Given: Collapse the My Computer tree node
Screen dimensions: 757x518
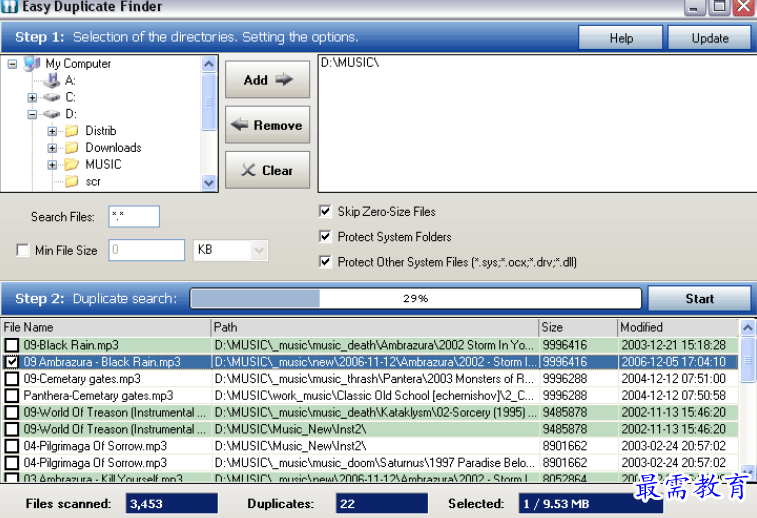Looking at the screenshot, I should (x=13, y=64).
